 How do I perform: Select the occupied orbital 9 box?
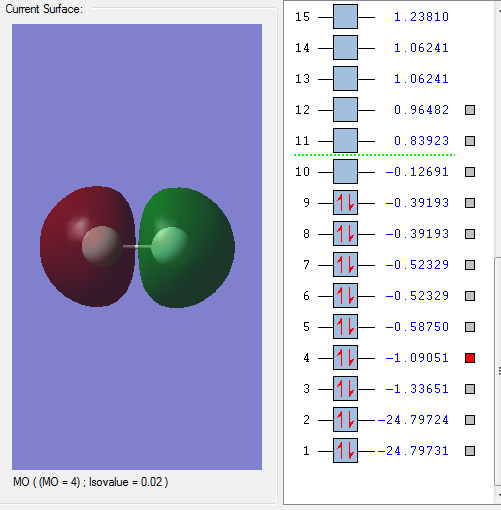[345, 203]
